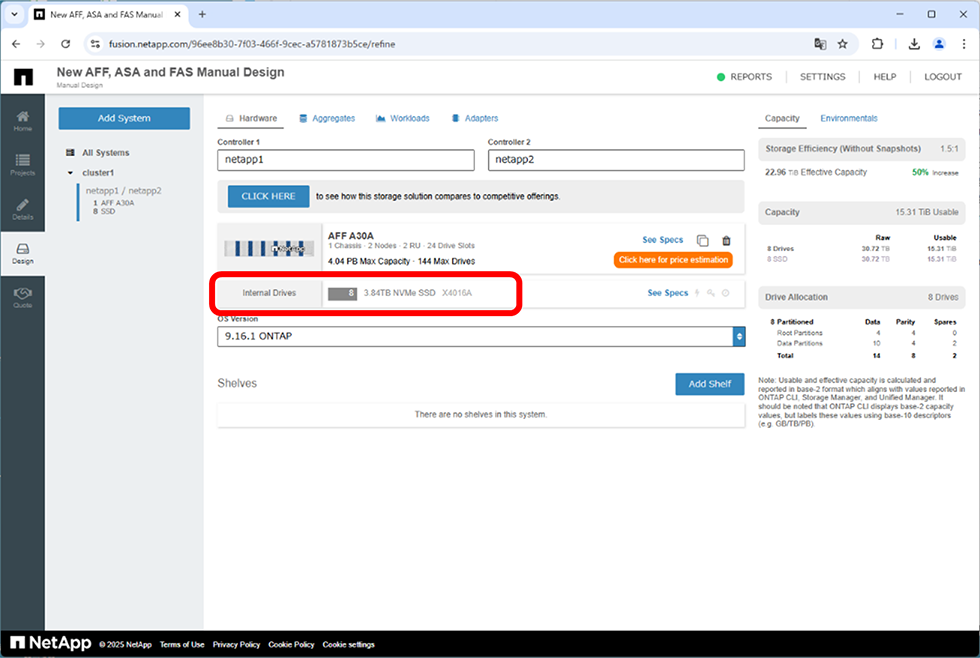The width and height of the screenshot is (980, 658).
Task: Focus the Controller 1 name field
Action: click(346, 160)
